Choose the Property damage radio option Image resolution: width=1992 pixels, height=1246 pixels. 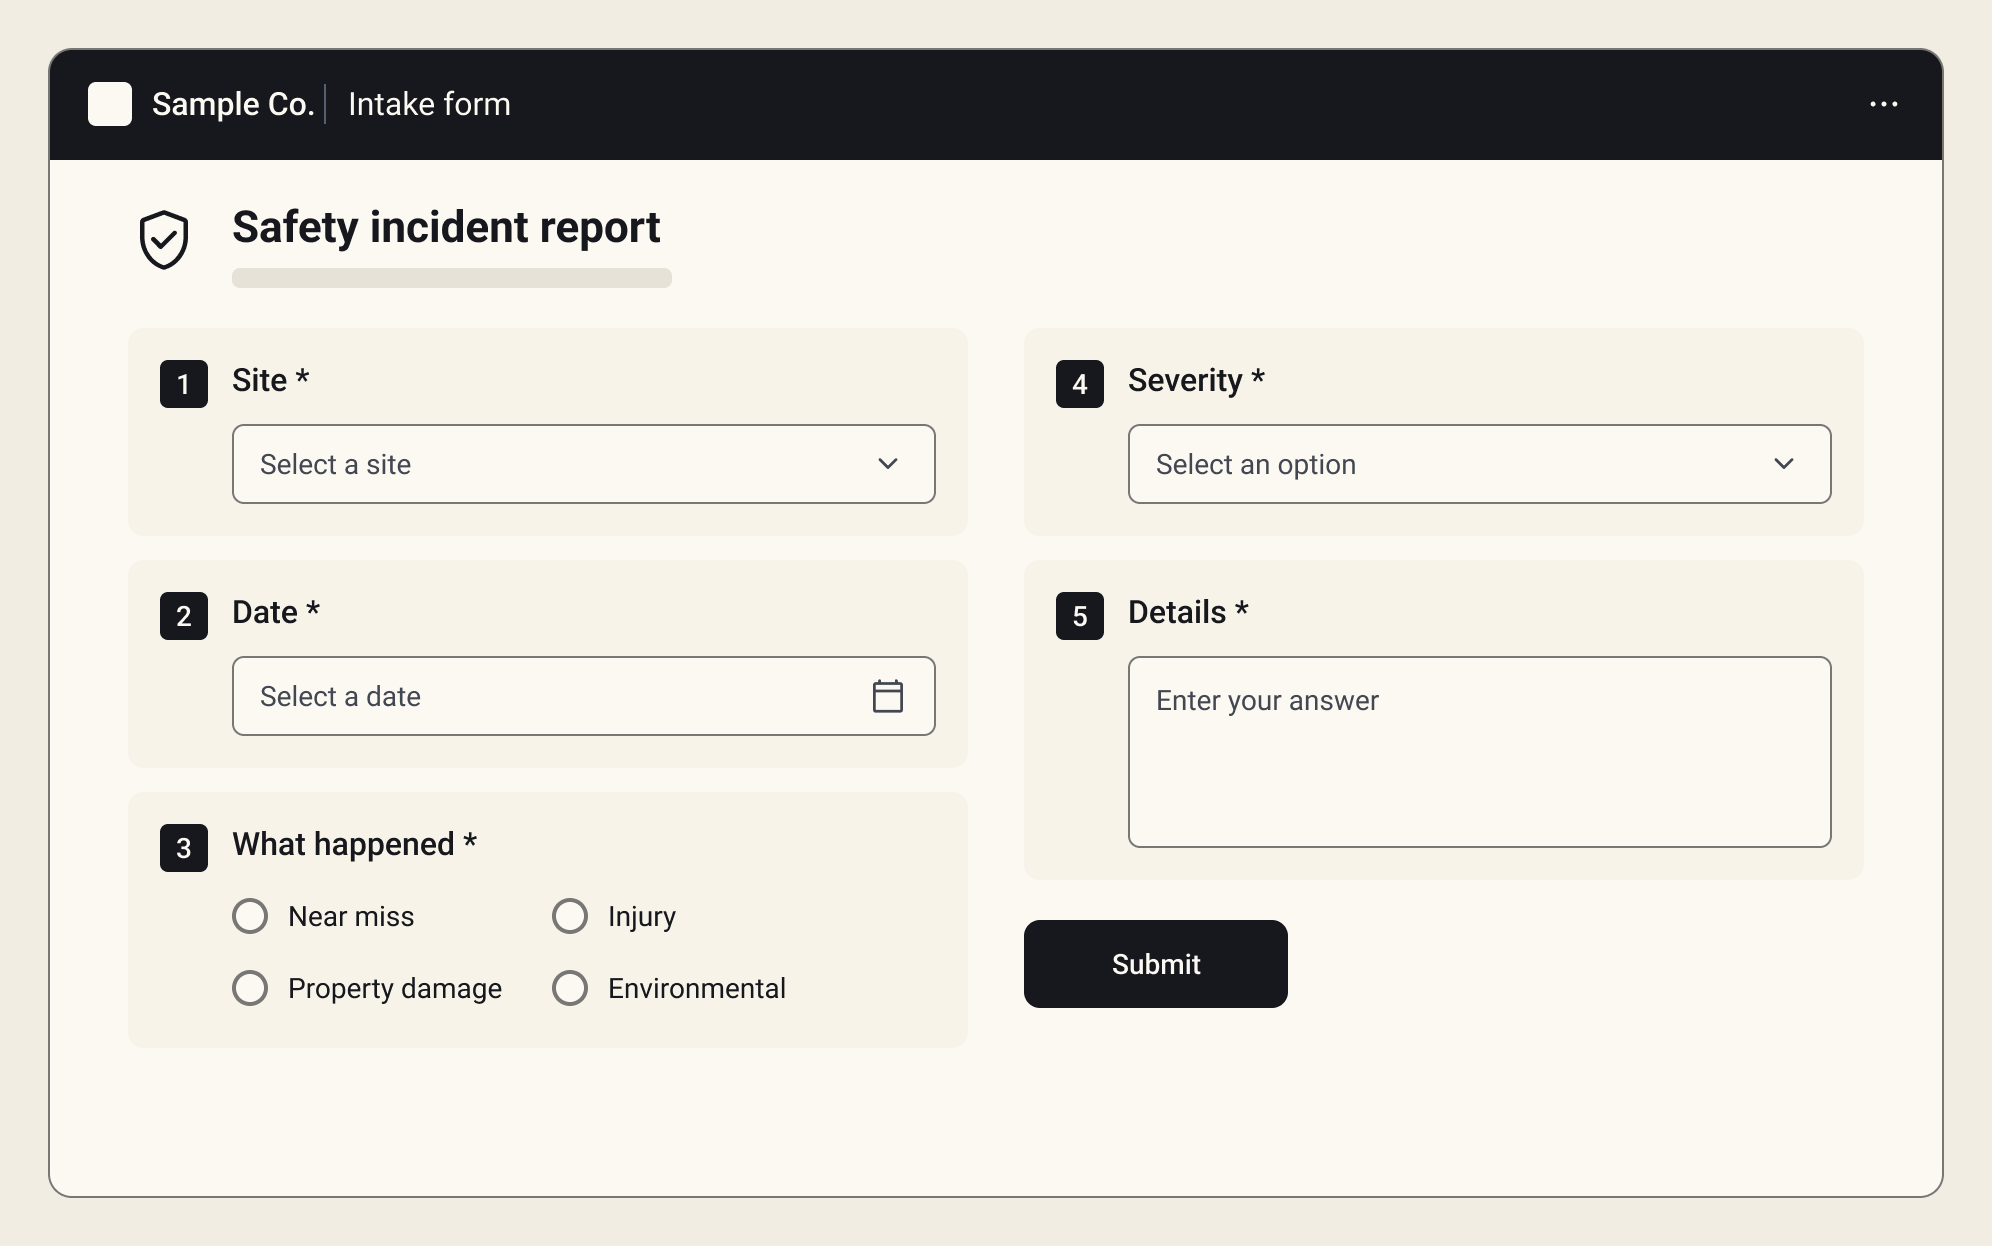pyautogui.click(x=250, y=988)
